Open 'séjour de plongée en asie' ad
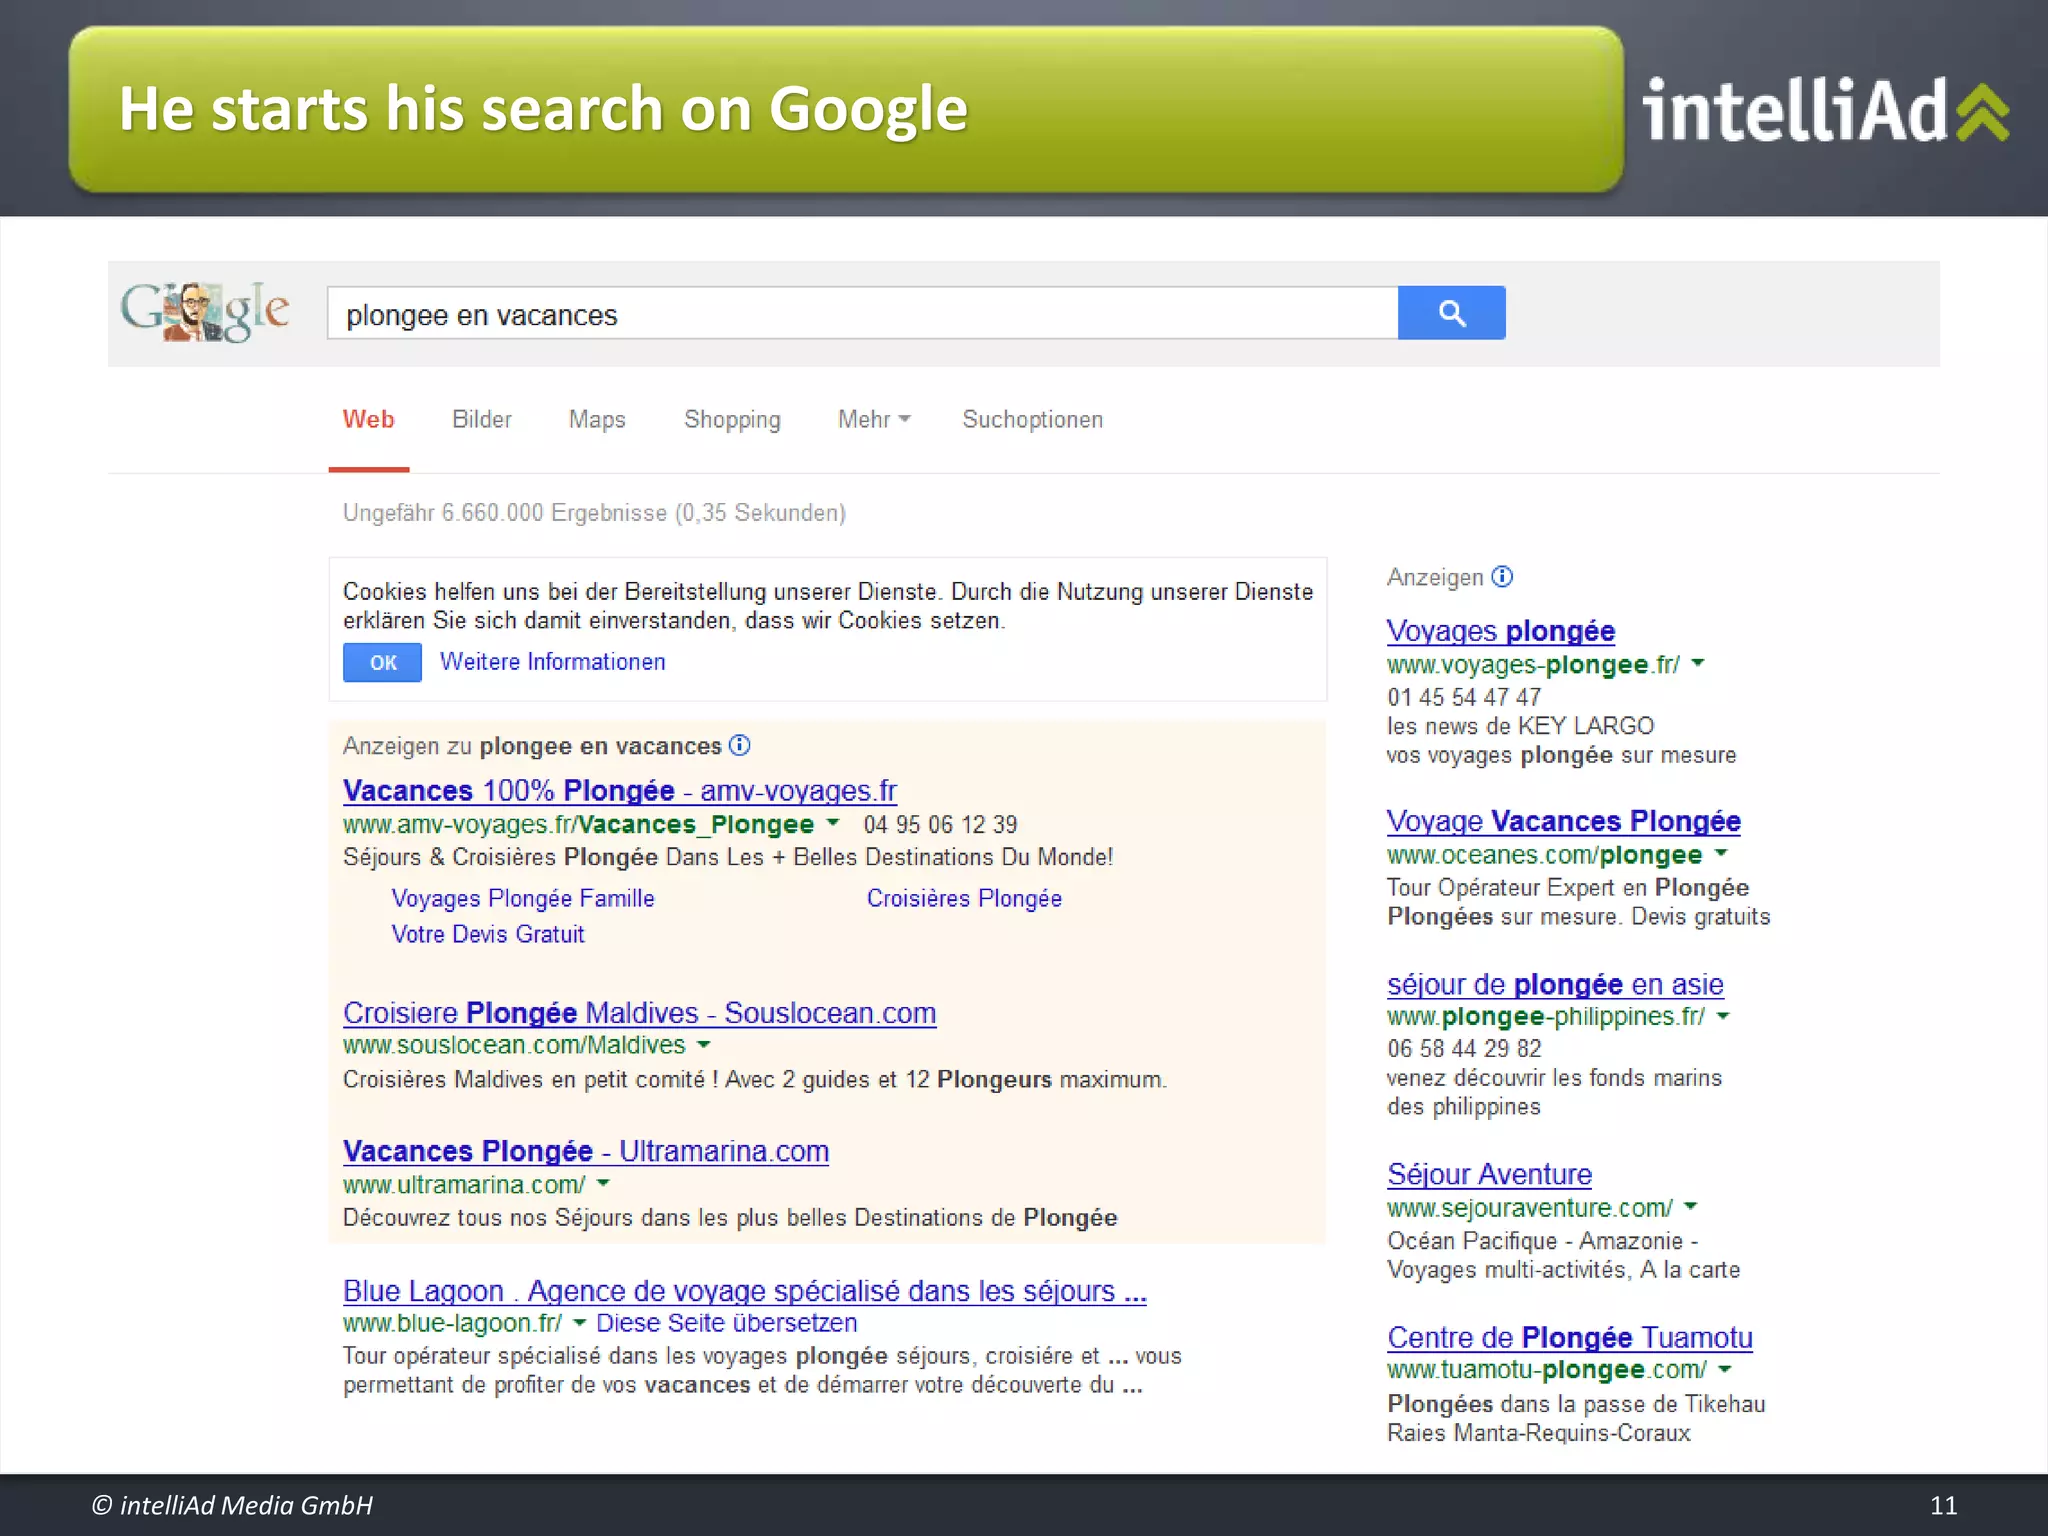2048x1536 pixels. (x=1555, y=985)
